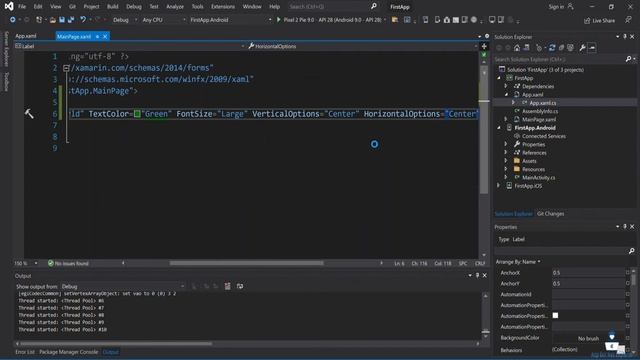Click the No issues found status indicator
Viewport: 640px width, 360px height.
68,263
